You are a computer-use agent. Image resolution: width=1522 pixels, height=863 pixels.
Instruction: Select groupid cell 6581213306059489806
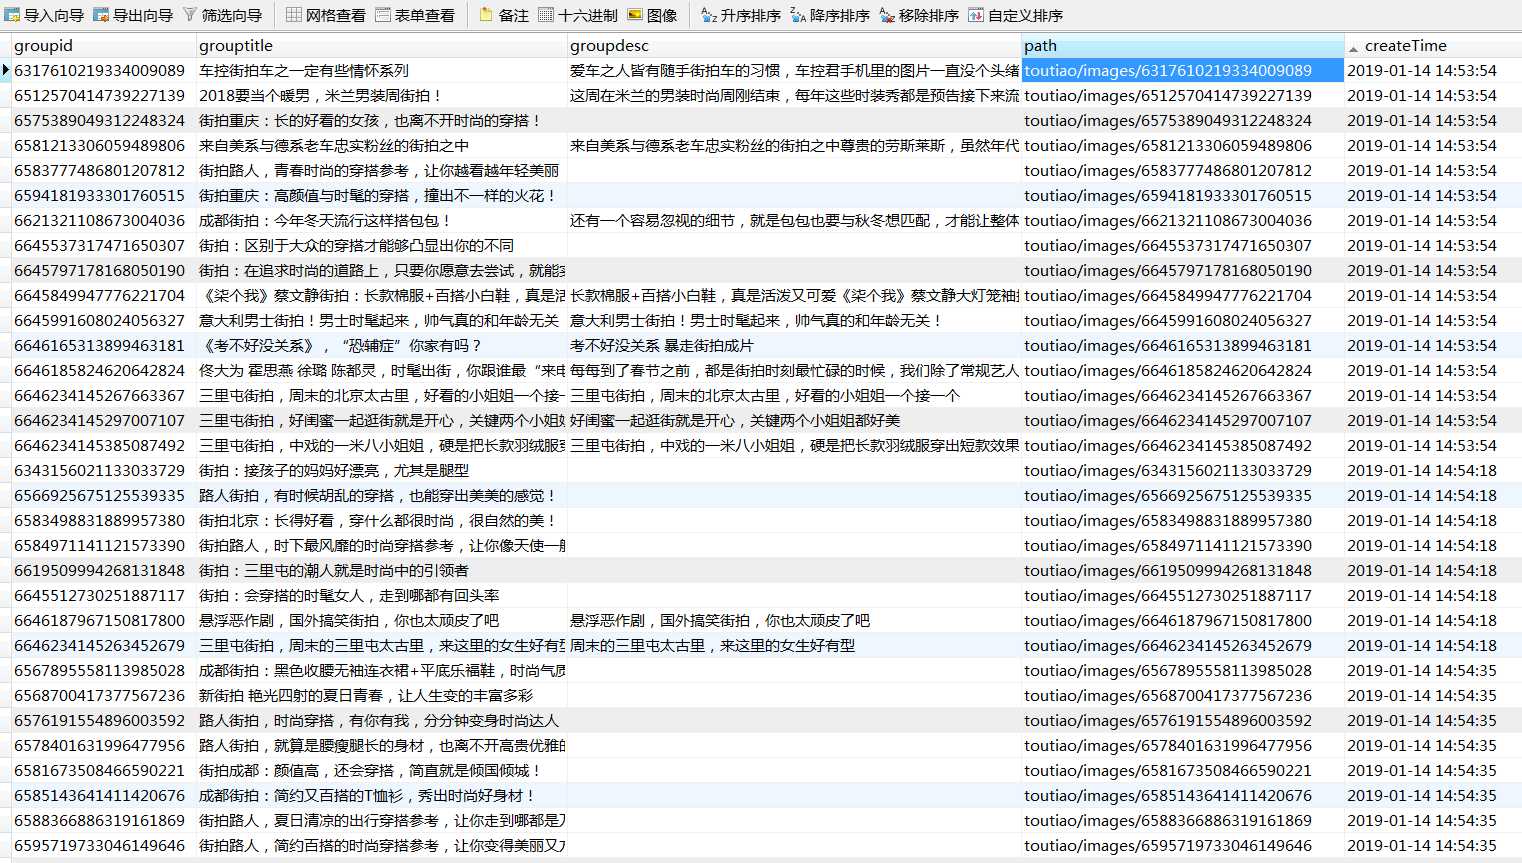coord(103,145)
